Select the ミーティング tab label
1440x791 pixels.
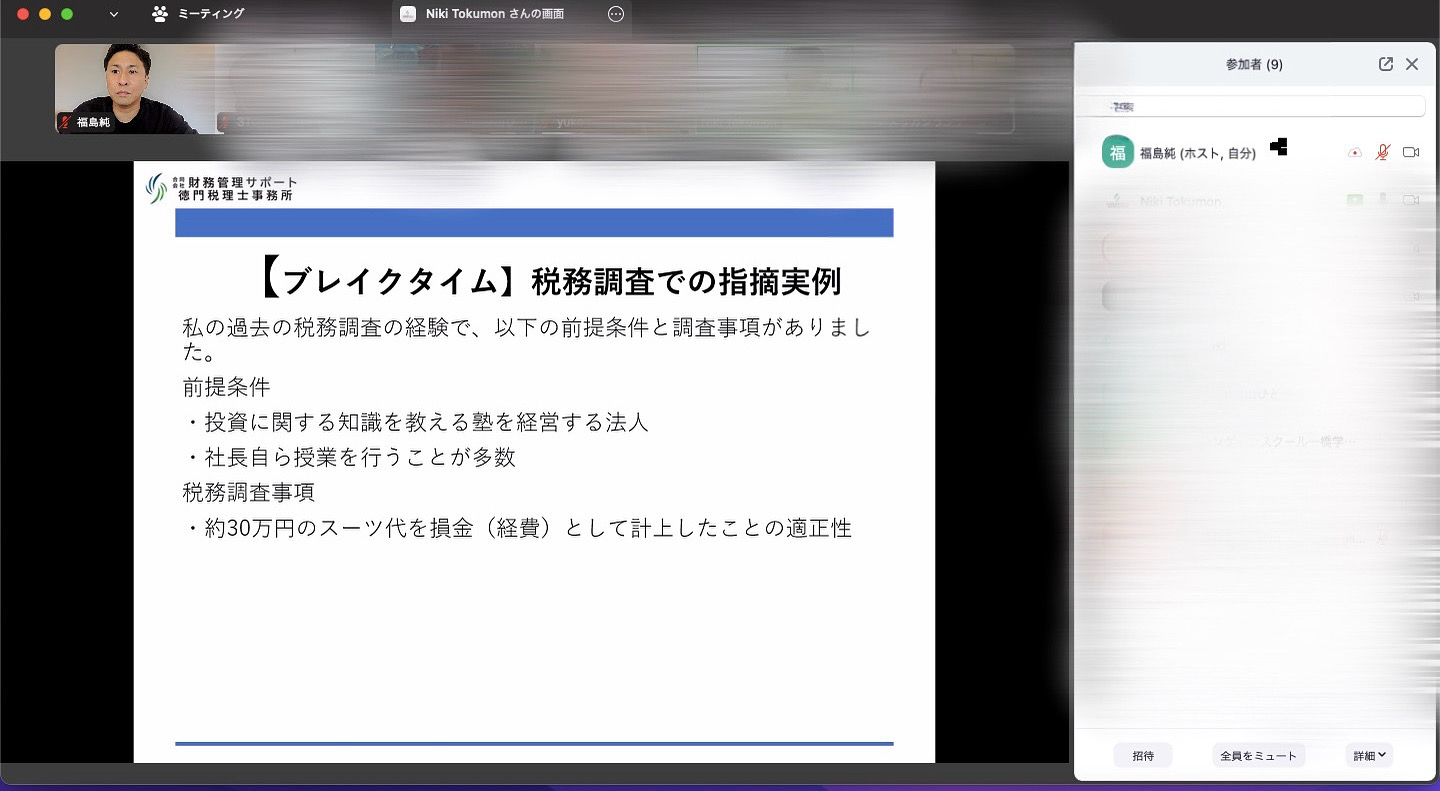tap(210, 14)
